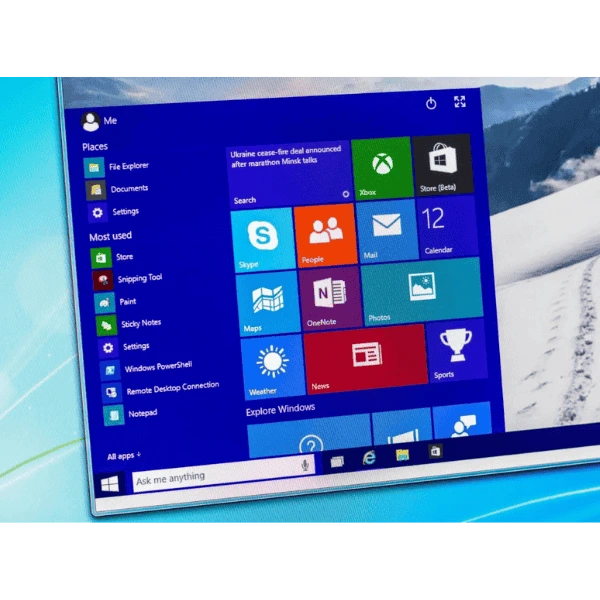Open Paint from Most used
Viewport: 600px width, 600px height.
[x=116, y=302]
